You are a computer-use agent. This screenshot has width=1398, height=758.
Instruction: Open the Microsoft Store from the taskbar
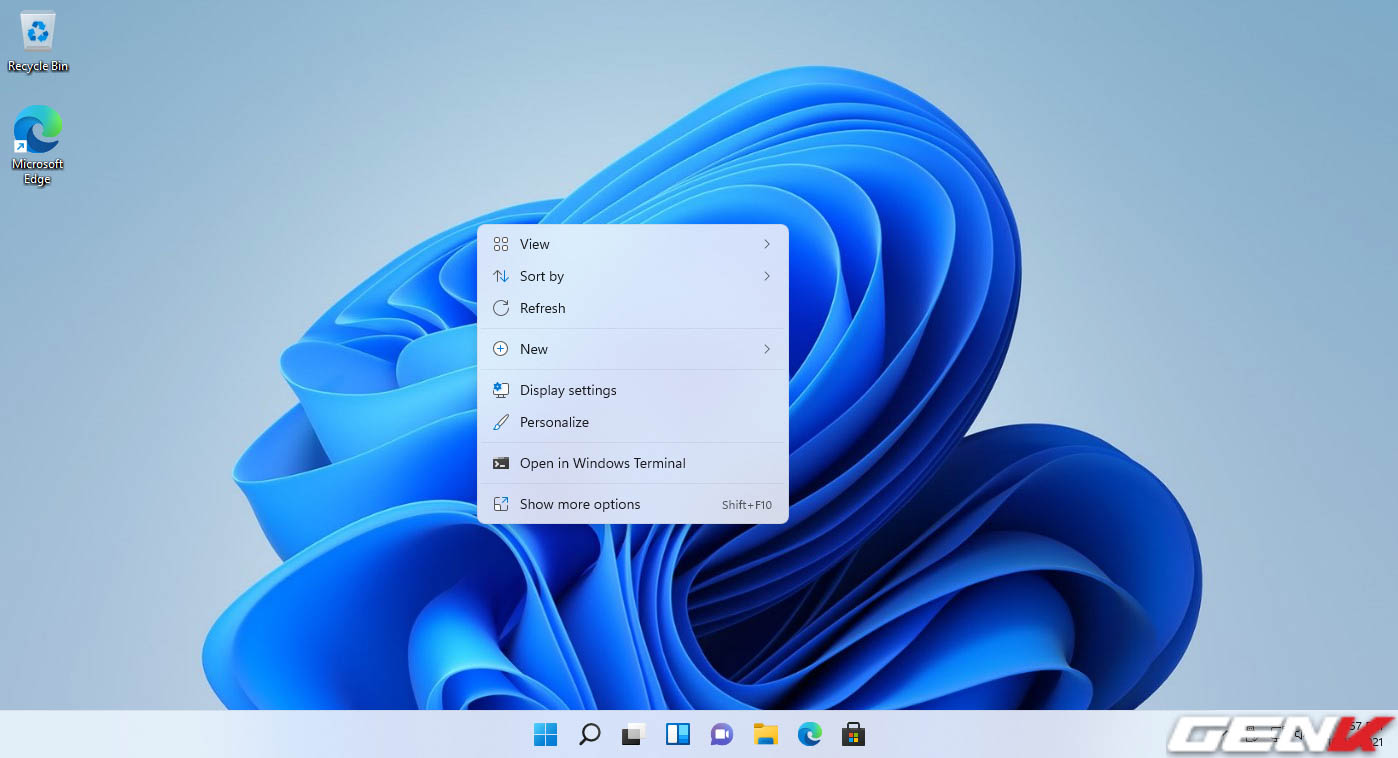coord(853,734)
